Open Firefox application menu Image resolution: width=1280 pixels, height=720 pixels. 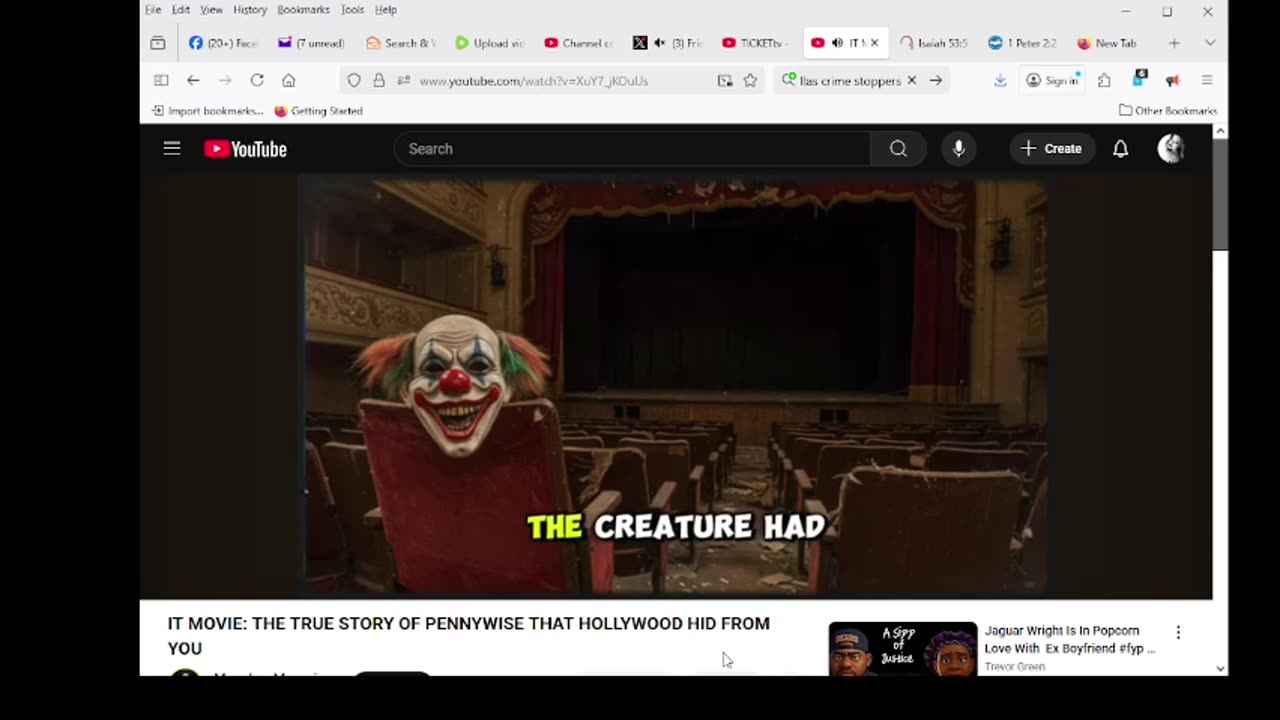click(1207, 80)
